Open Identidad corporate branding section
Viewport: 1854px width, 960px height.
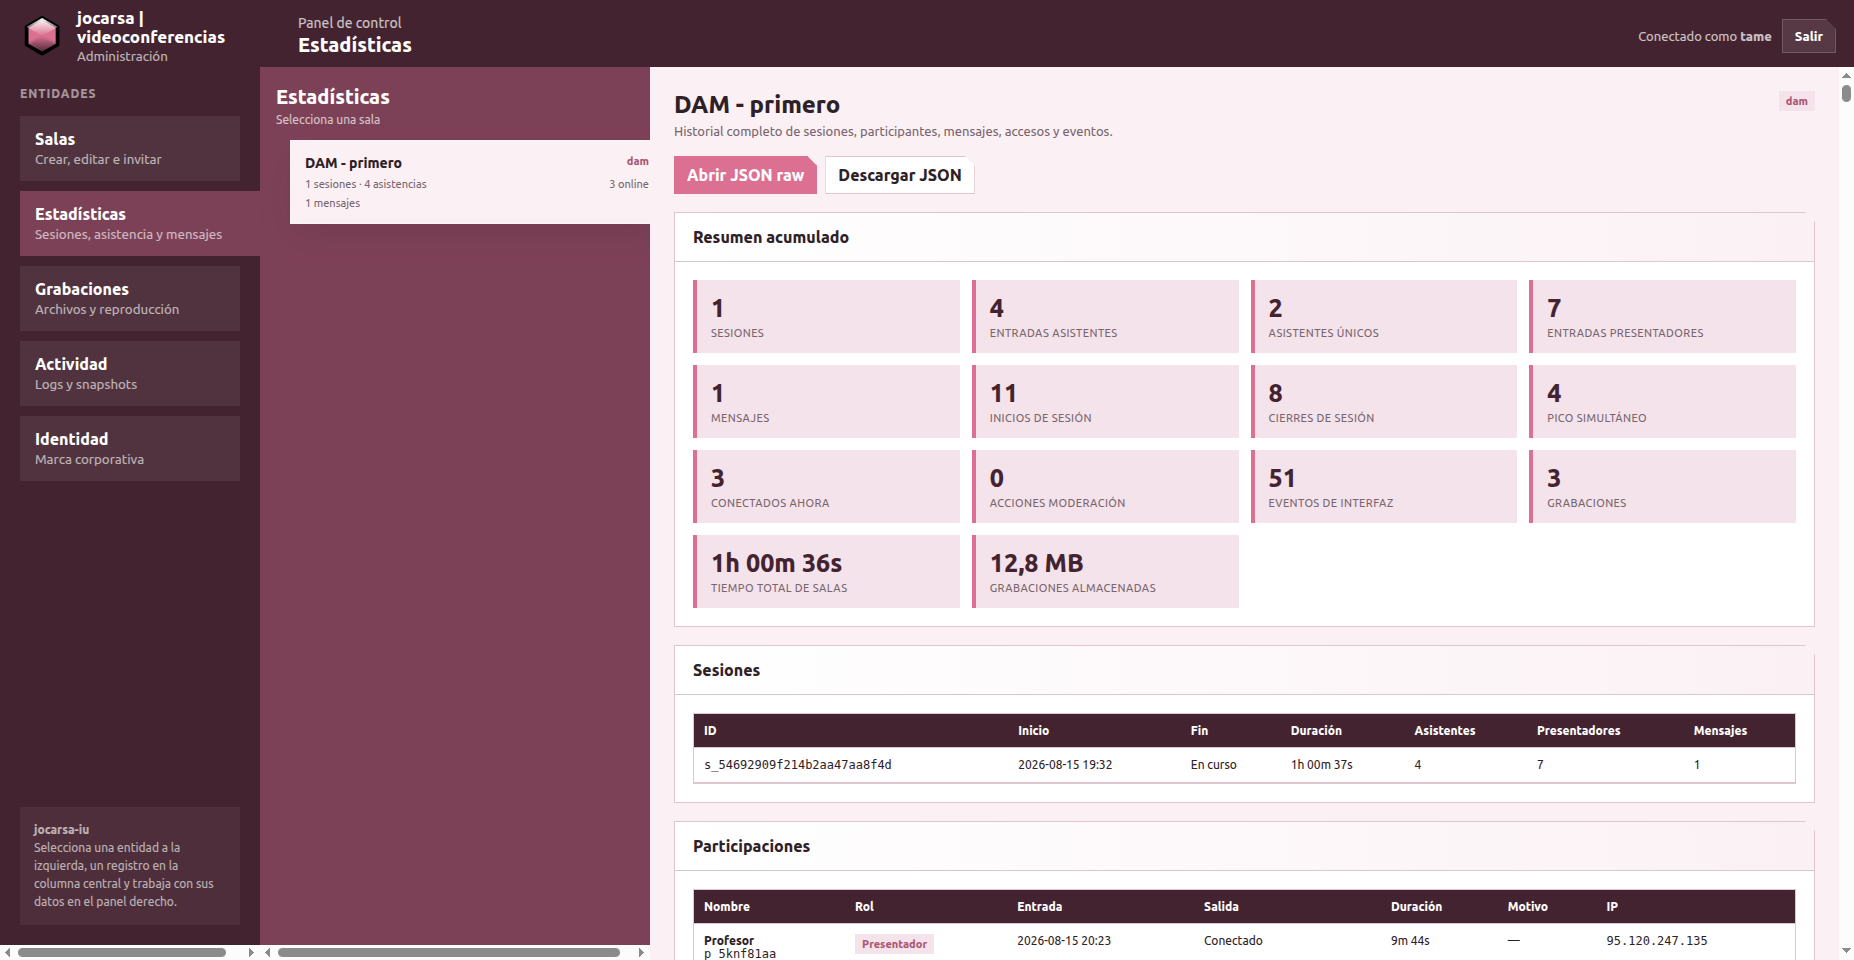[x=130, y=448]
